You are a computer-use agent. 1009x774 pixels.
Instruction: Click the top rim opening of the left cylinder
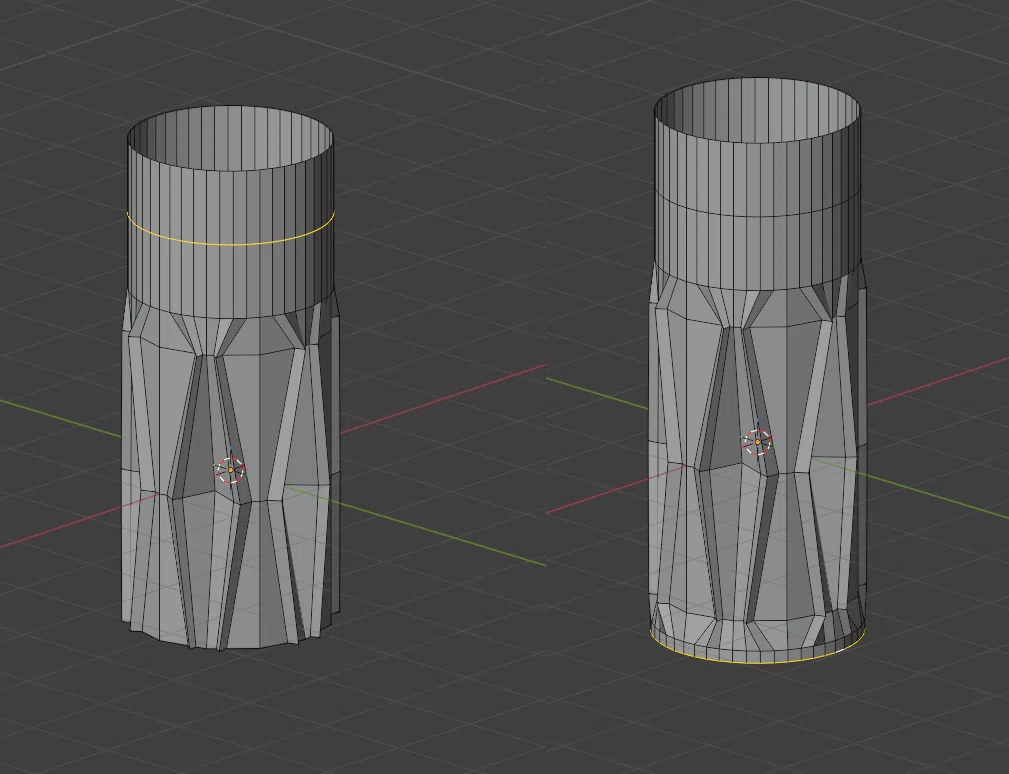click(230, 138)
